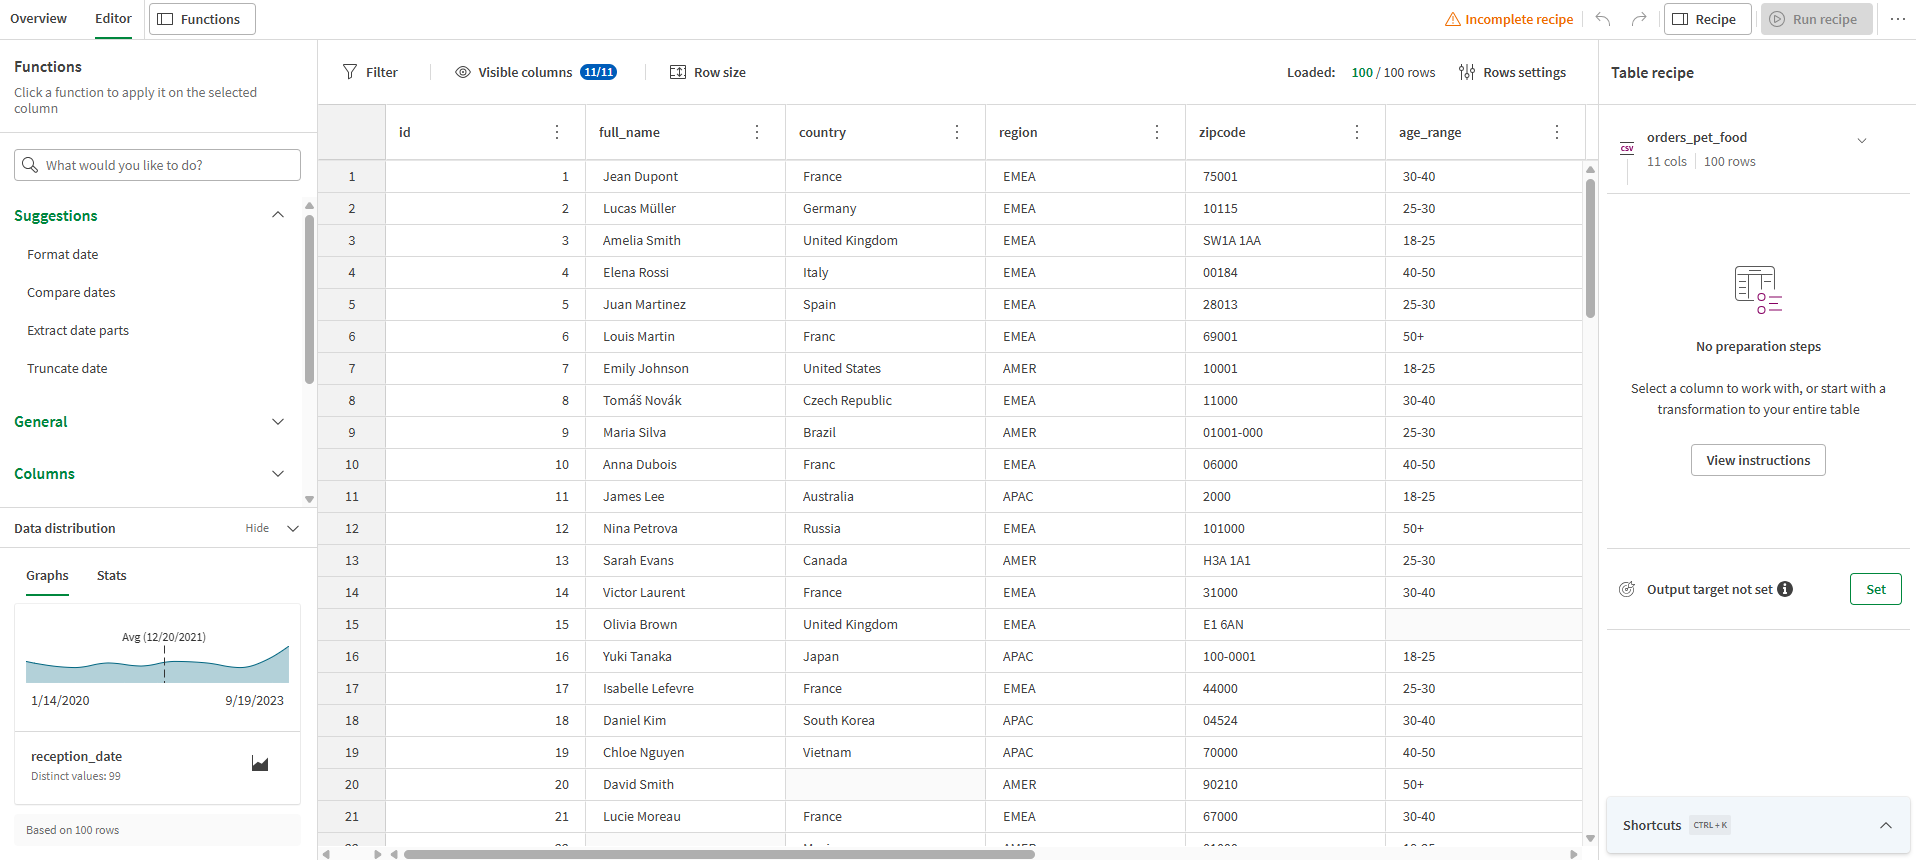Screen dimensions: 1916x860
Task: Toggle the Recipe panel button
Action: [x=1707, y=19]
